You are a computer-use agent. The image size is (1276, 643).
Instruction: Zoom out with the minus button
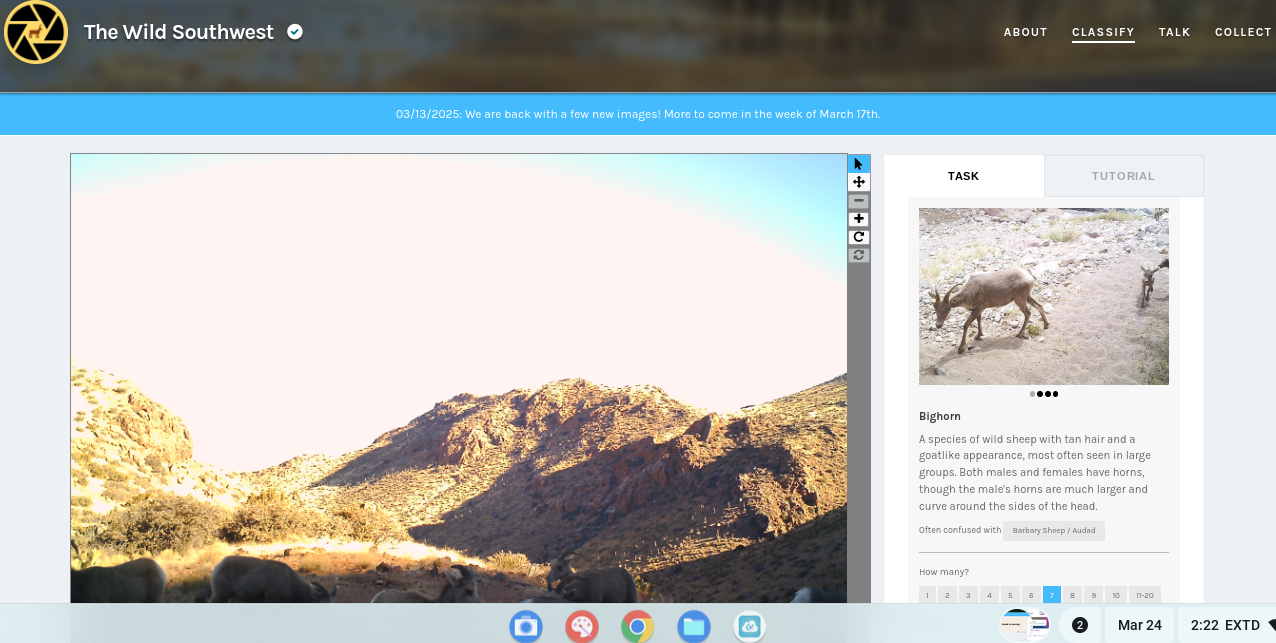[x=859, y=201]
